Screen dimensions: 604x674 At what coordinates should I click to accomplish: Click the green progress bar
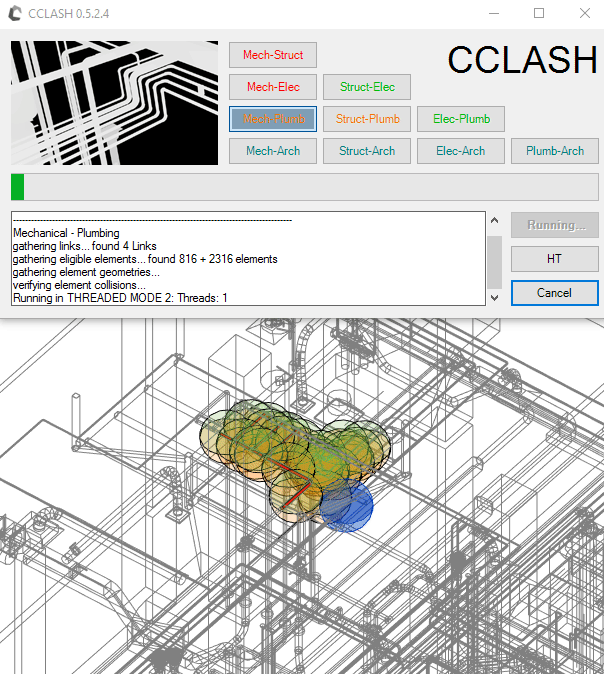tap(305, 187)
